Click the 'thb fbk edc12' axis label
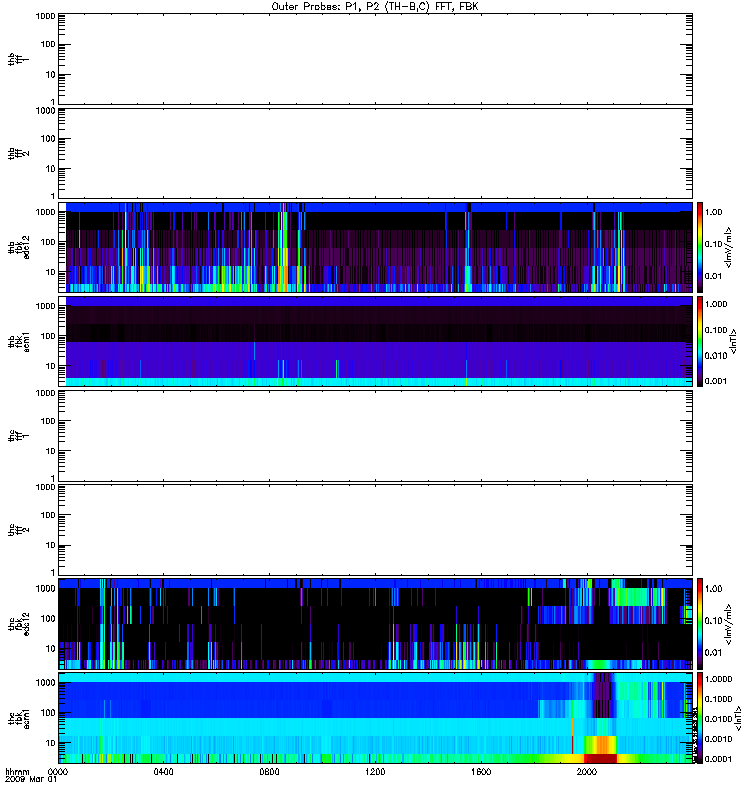This screenshot has width=750, height=800. (19, 247)
